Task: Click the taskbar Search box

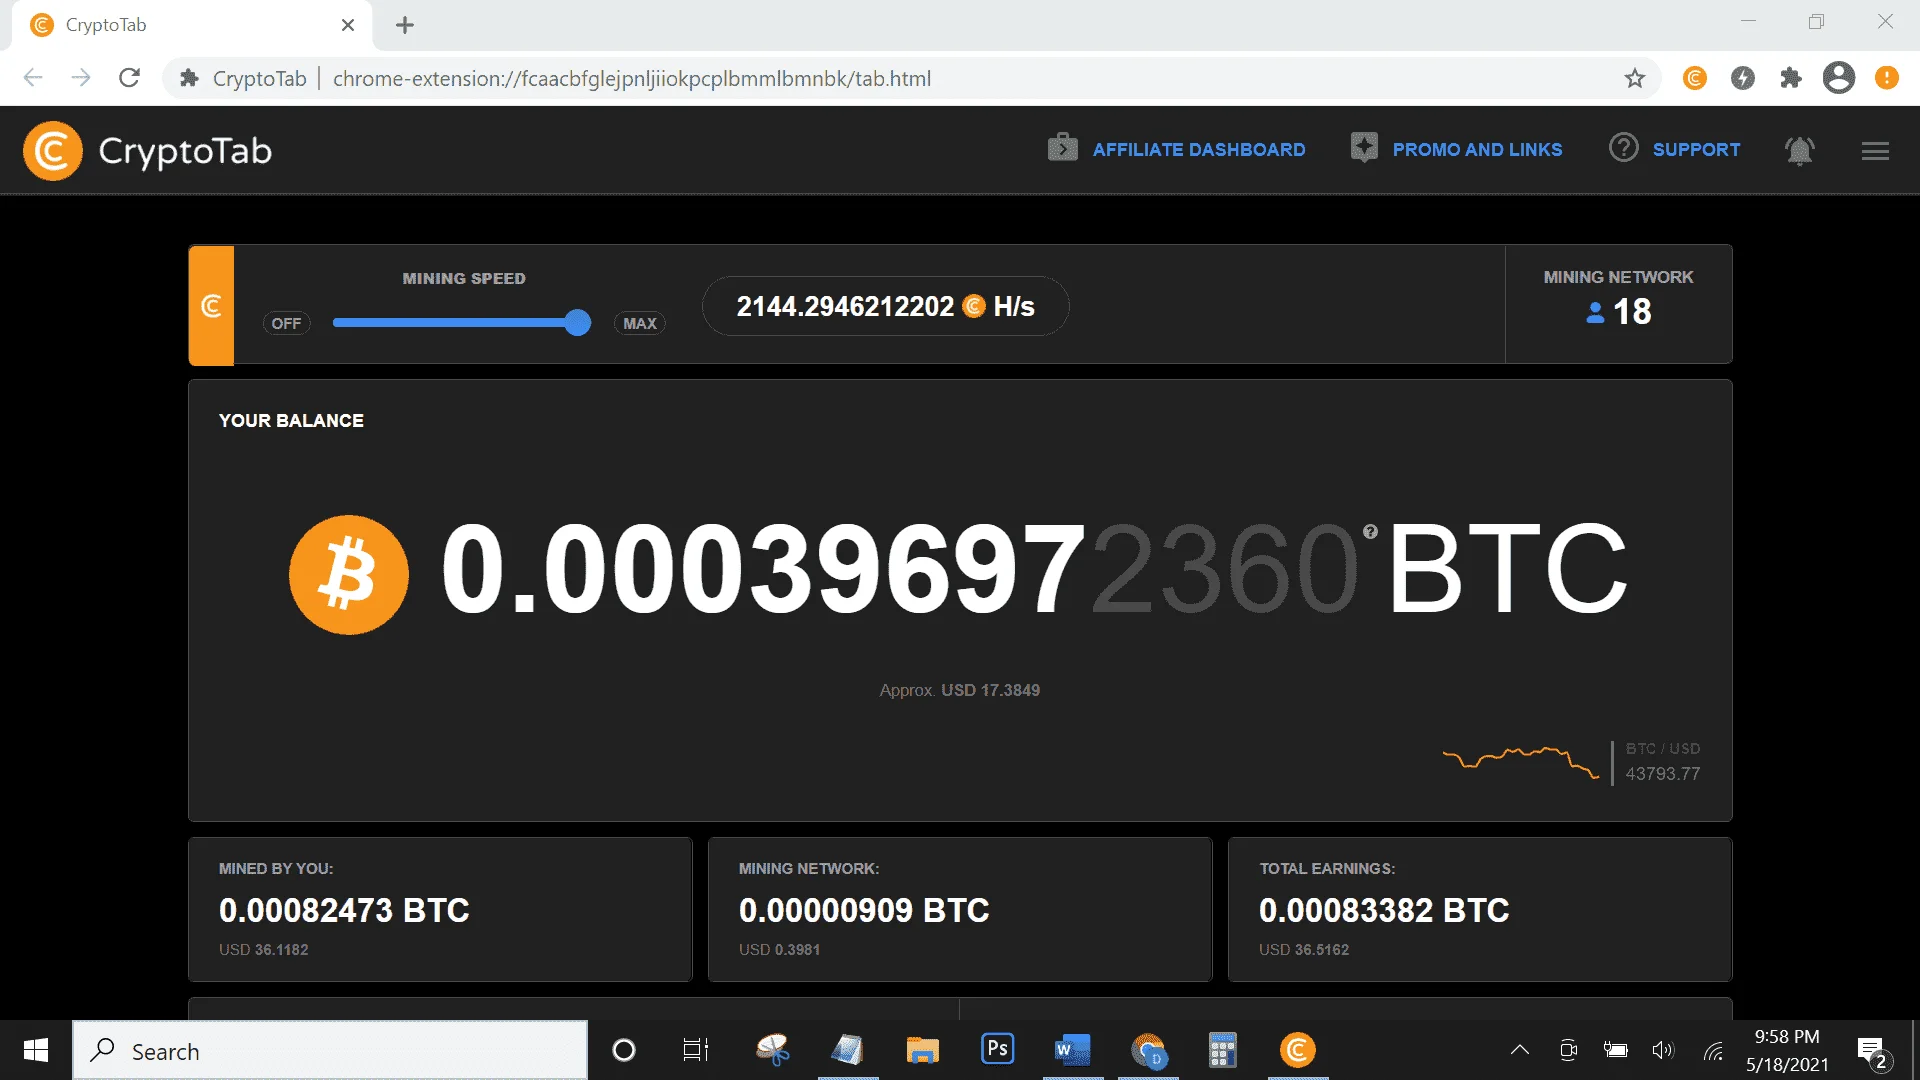Action: 330,1050
